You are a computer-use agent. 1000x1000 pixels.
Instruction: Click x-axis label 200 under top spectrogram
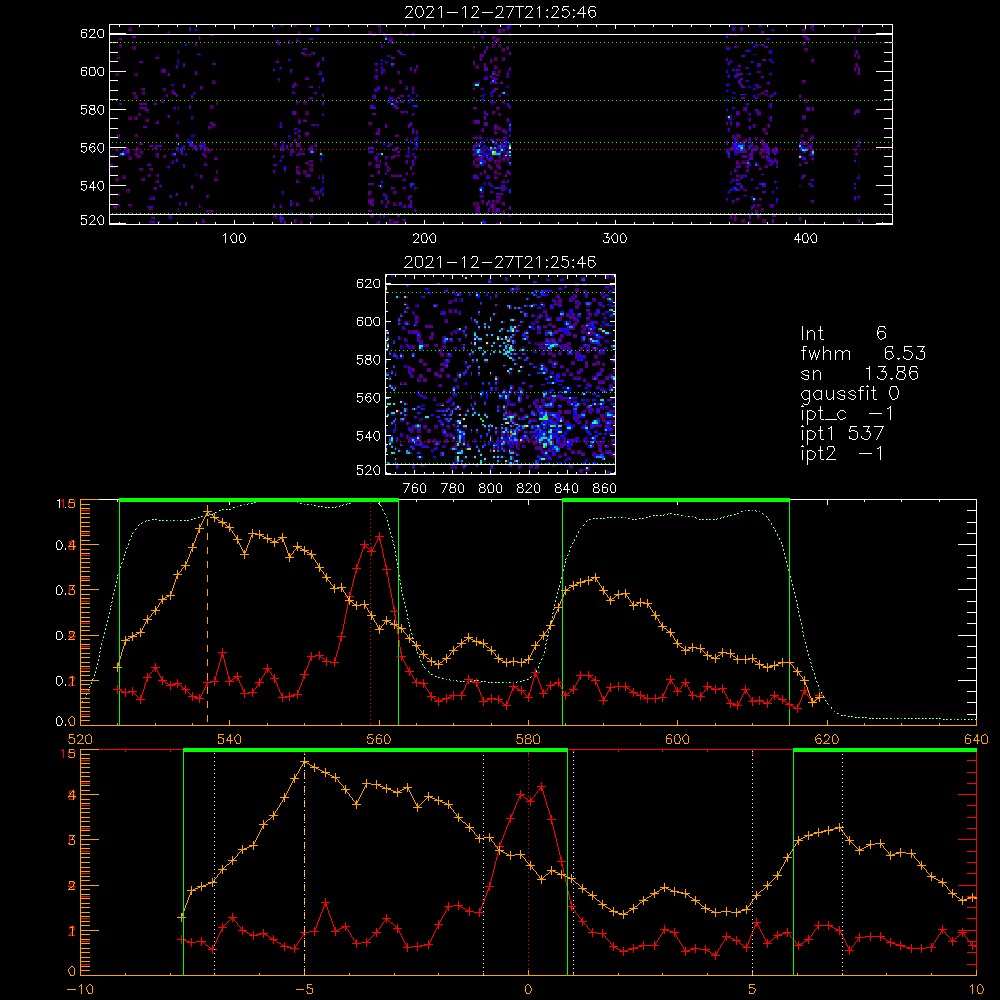point(424,239)
